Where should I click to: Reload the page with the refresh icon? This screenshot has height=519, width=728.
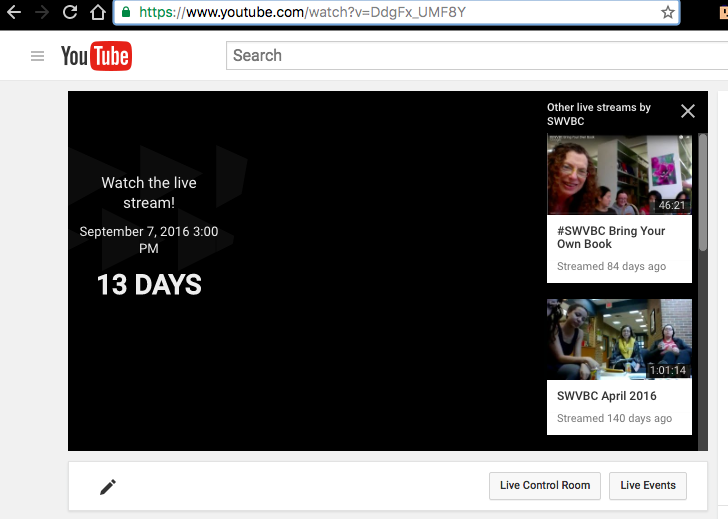(x=70, y=12)
